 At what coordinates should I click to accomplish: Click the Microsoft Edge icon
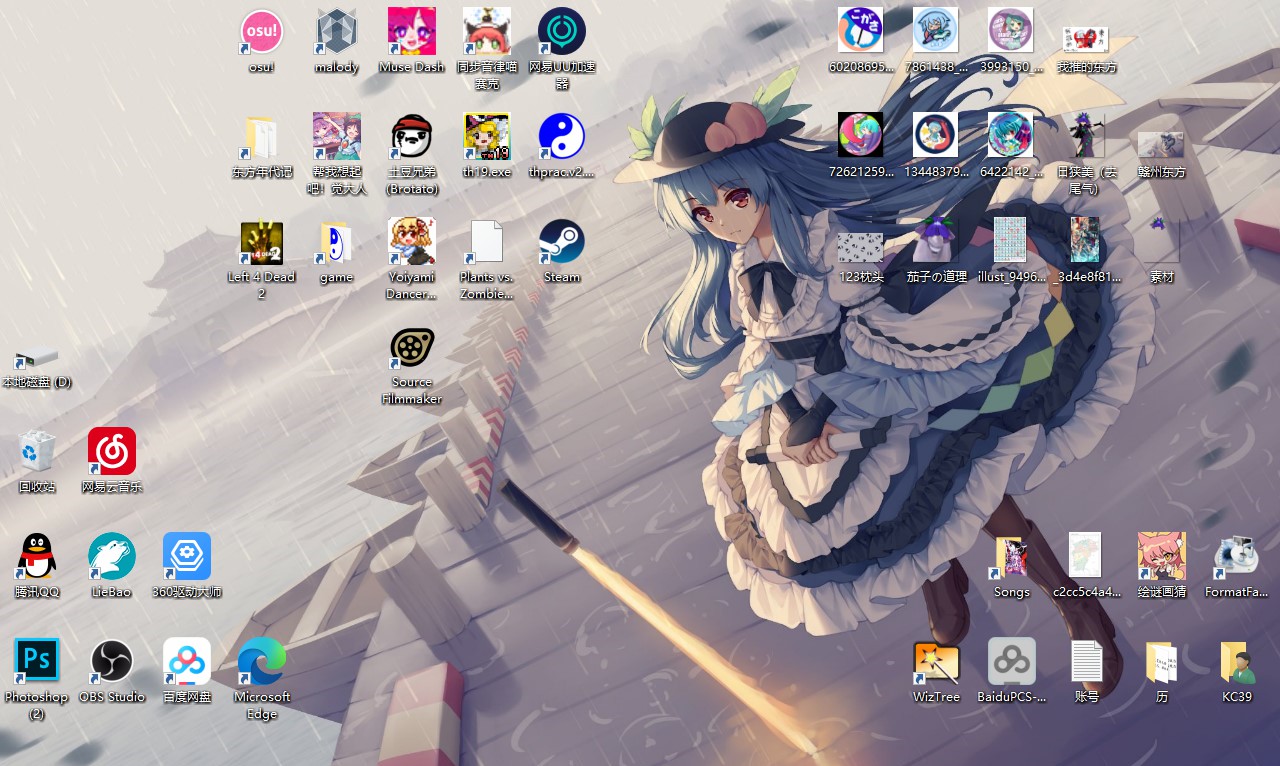coord(261,661)
